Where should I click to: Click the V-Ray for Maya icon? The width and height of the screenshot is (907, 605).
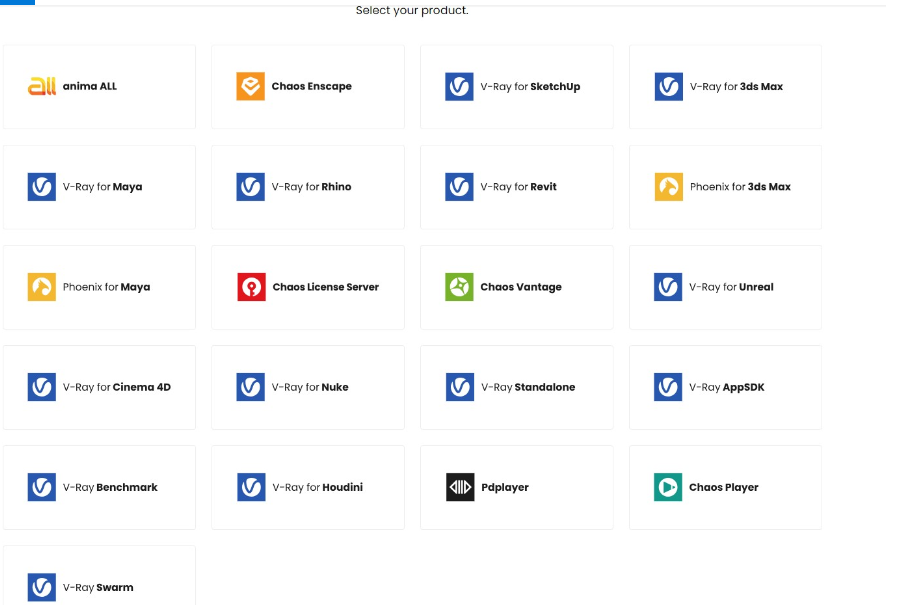(x=42, y=187)
